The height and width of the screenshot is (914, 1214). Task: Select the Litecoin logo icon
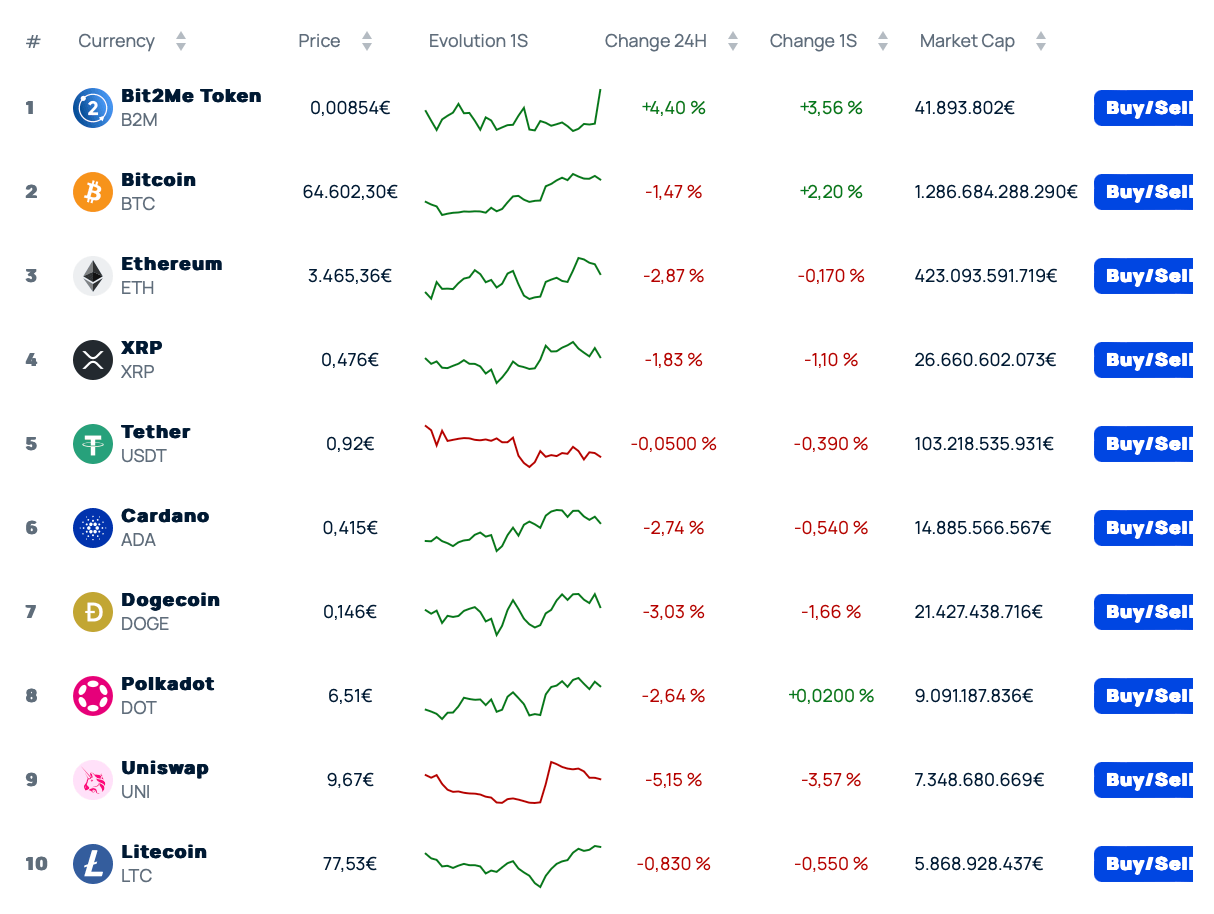(92, 864)
